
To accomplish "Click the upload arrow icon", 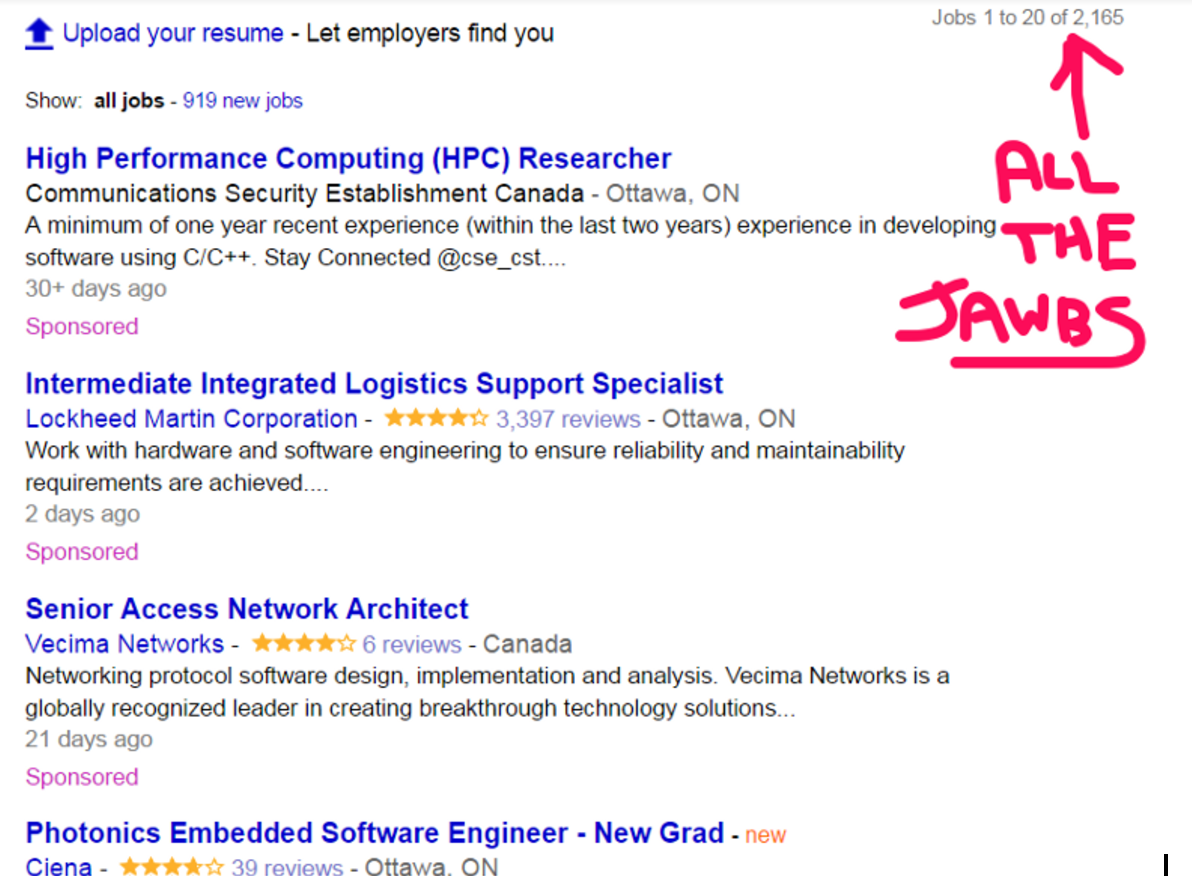I will (38, 34).
